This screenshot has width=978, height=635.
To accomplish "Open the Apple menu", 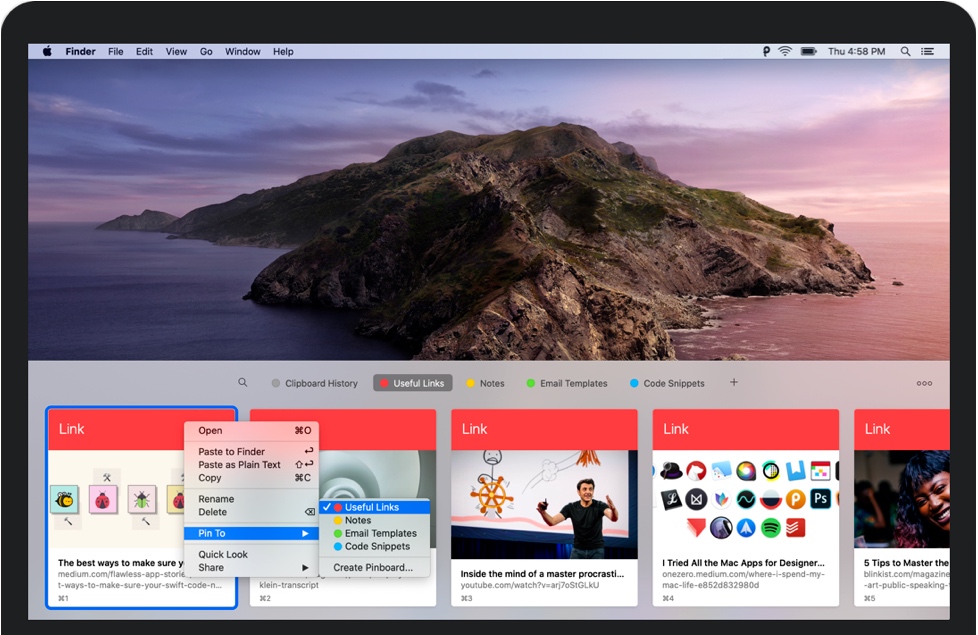I will pos(47,52).
